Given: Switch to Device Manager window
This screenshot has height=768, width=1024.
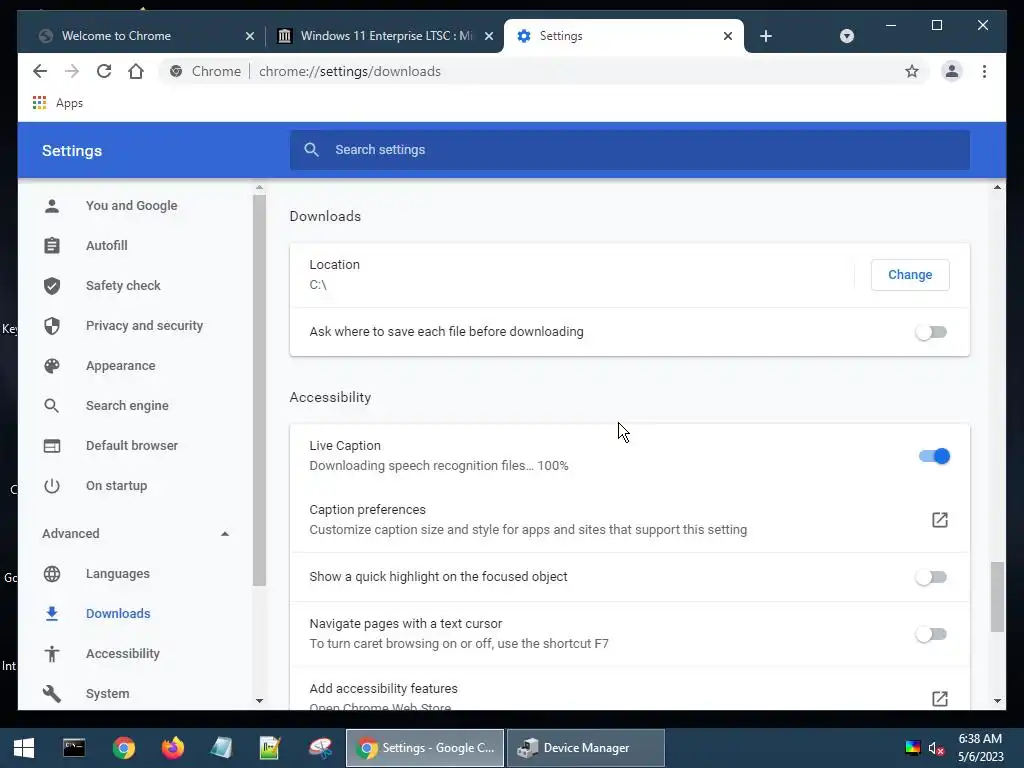Looking at the screenshot, I should [x=586, y=748].
